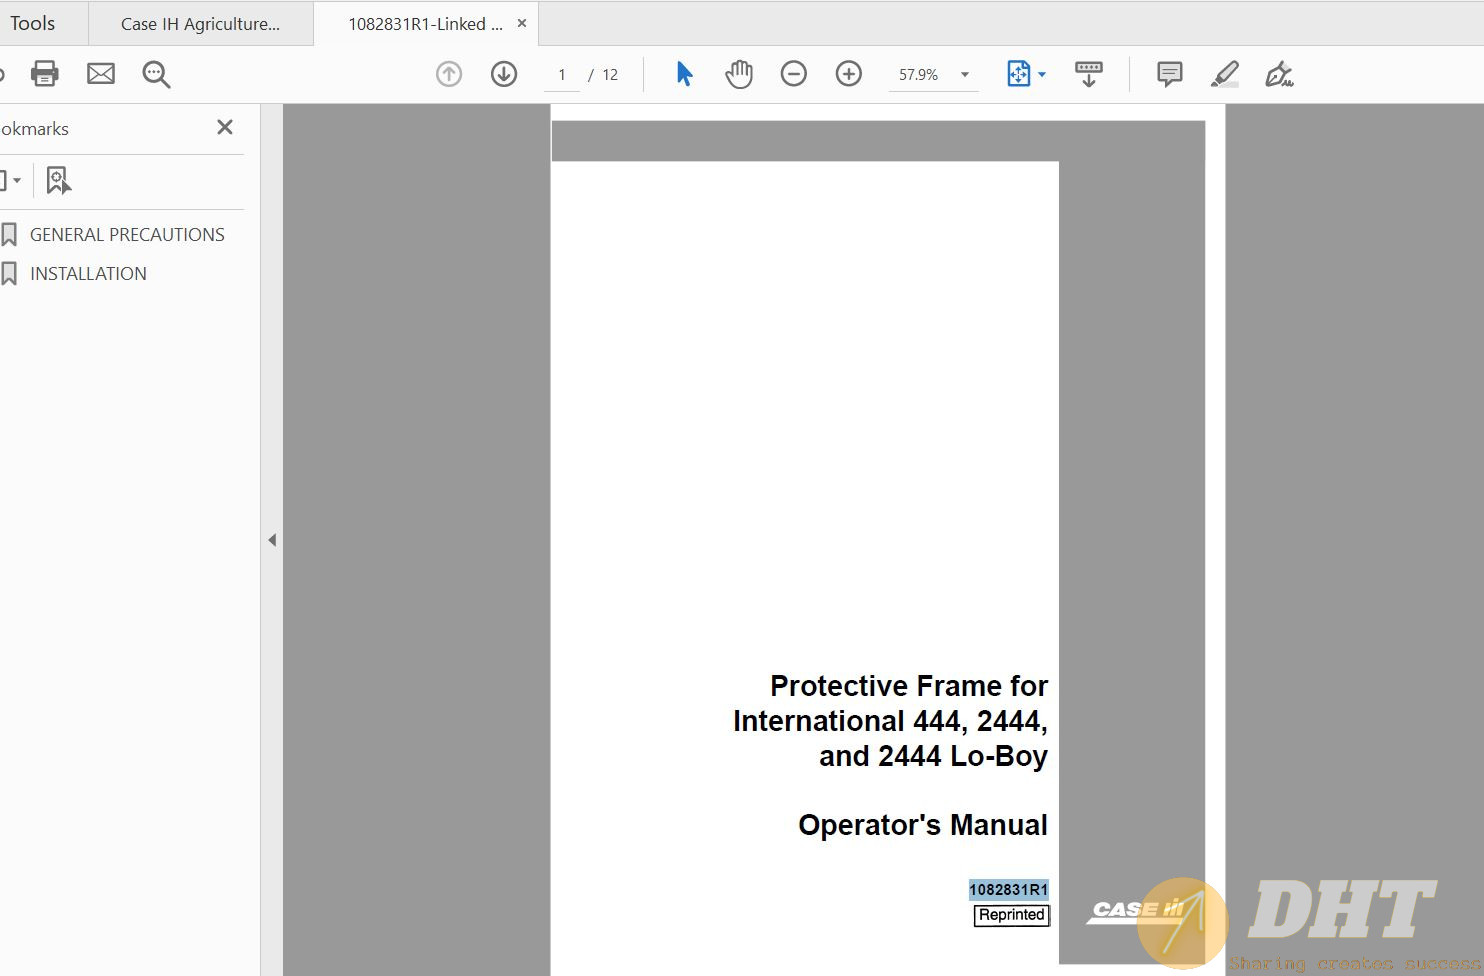This screenshot has width=1484, height=976.
Task: Select the Hand pan tool
Action: 739,74
